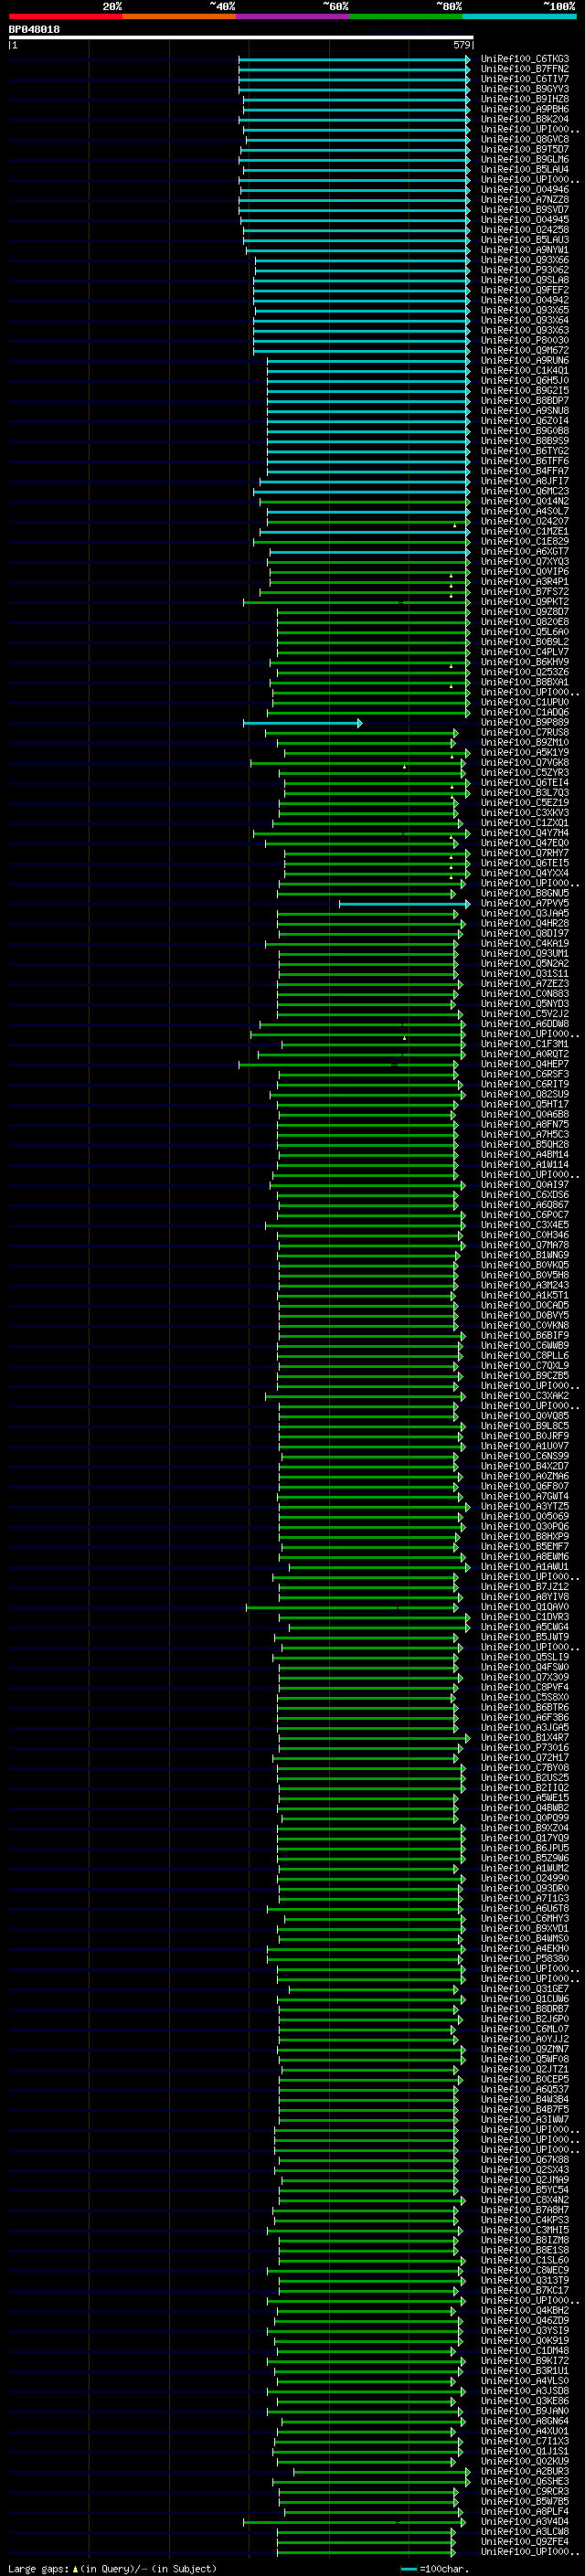Screen dimensions: 585x2576
Task: Click cyan alignment bar for A7PVV5
Action: tap(404, 903)
